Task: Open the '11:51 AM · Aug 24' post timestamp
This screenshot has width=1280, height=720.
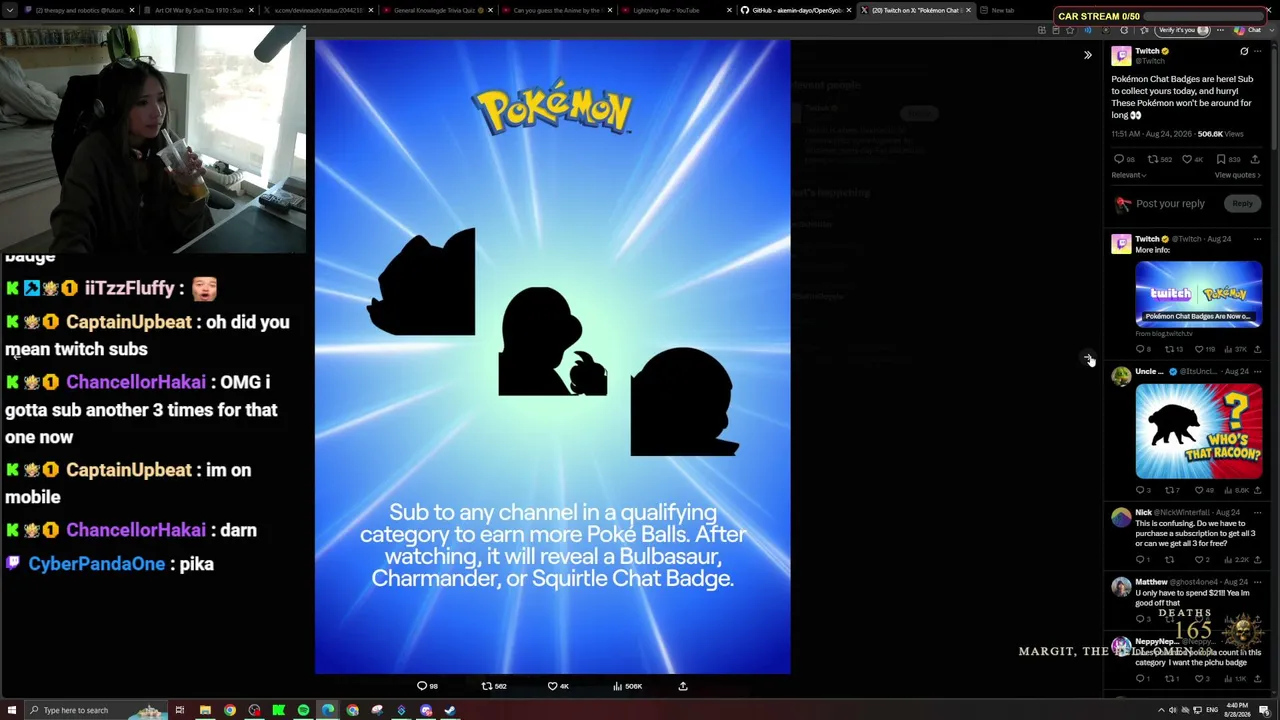Action: point(1152,134)
